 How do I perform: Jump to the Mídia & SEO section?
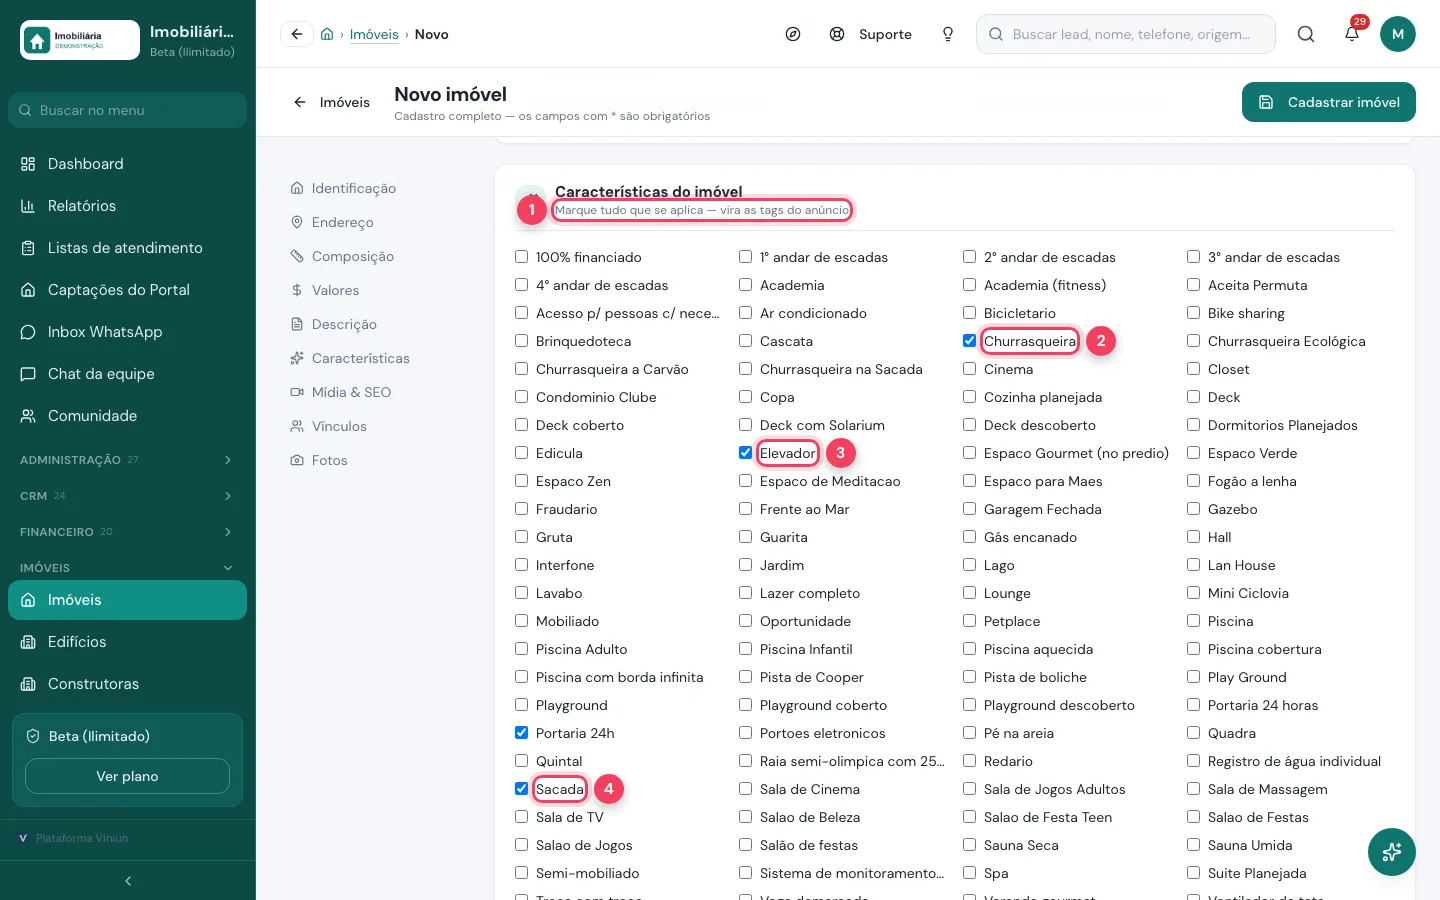coord(340,392)
